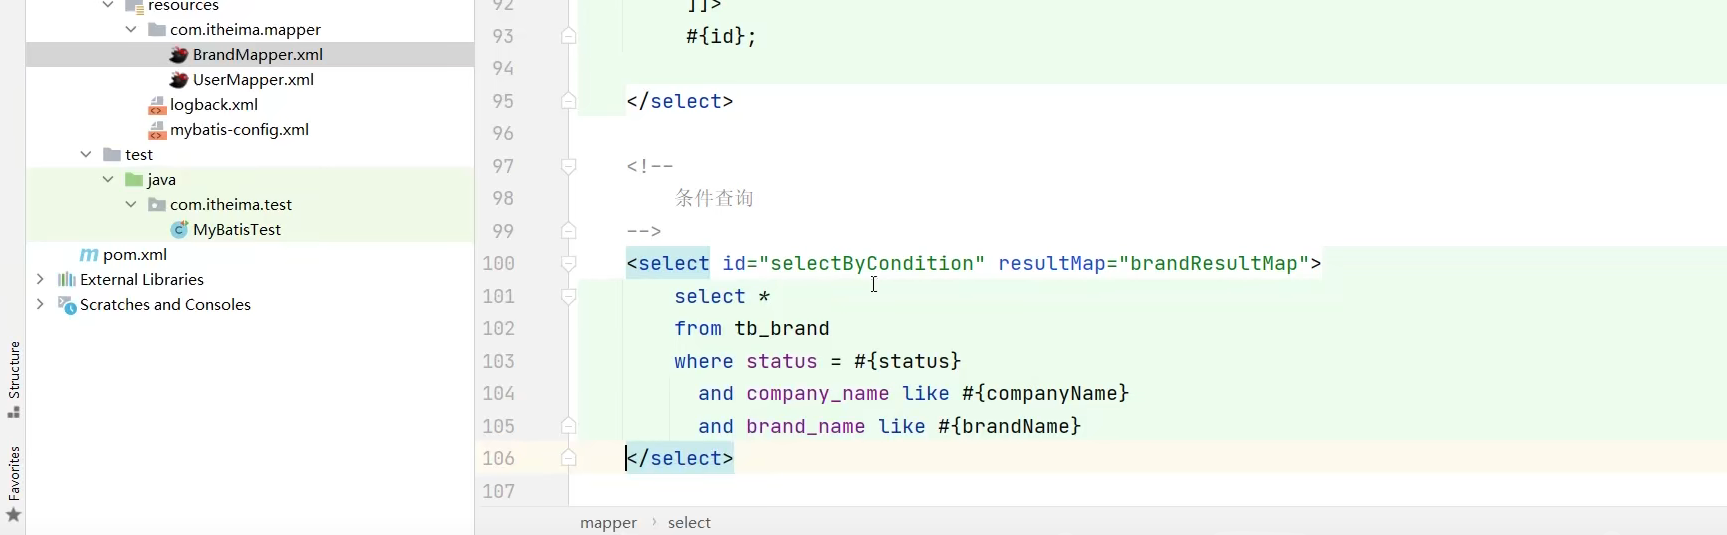
Task: Toggle comment fold at line 97
Action: (568, 166)
